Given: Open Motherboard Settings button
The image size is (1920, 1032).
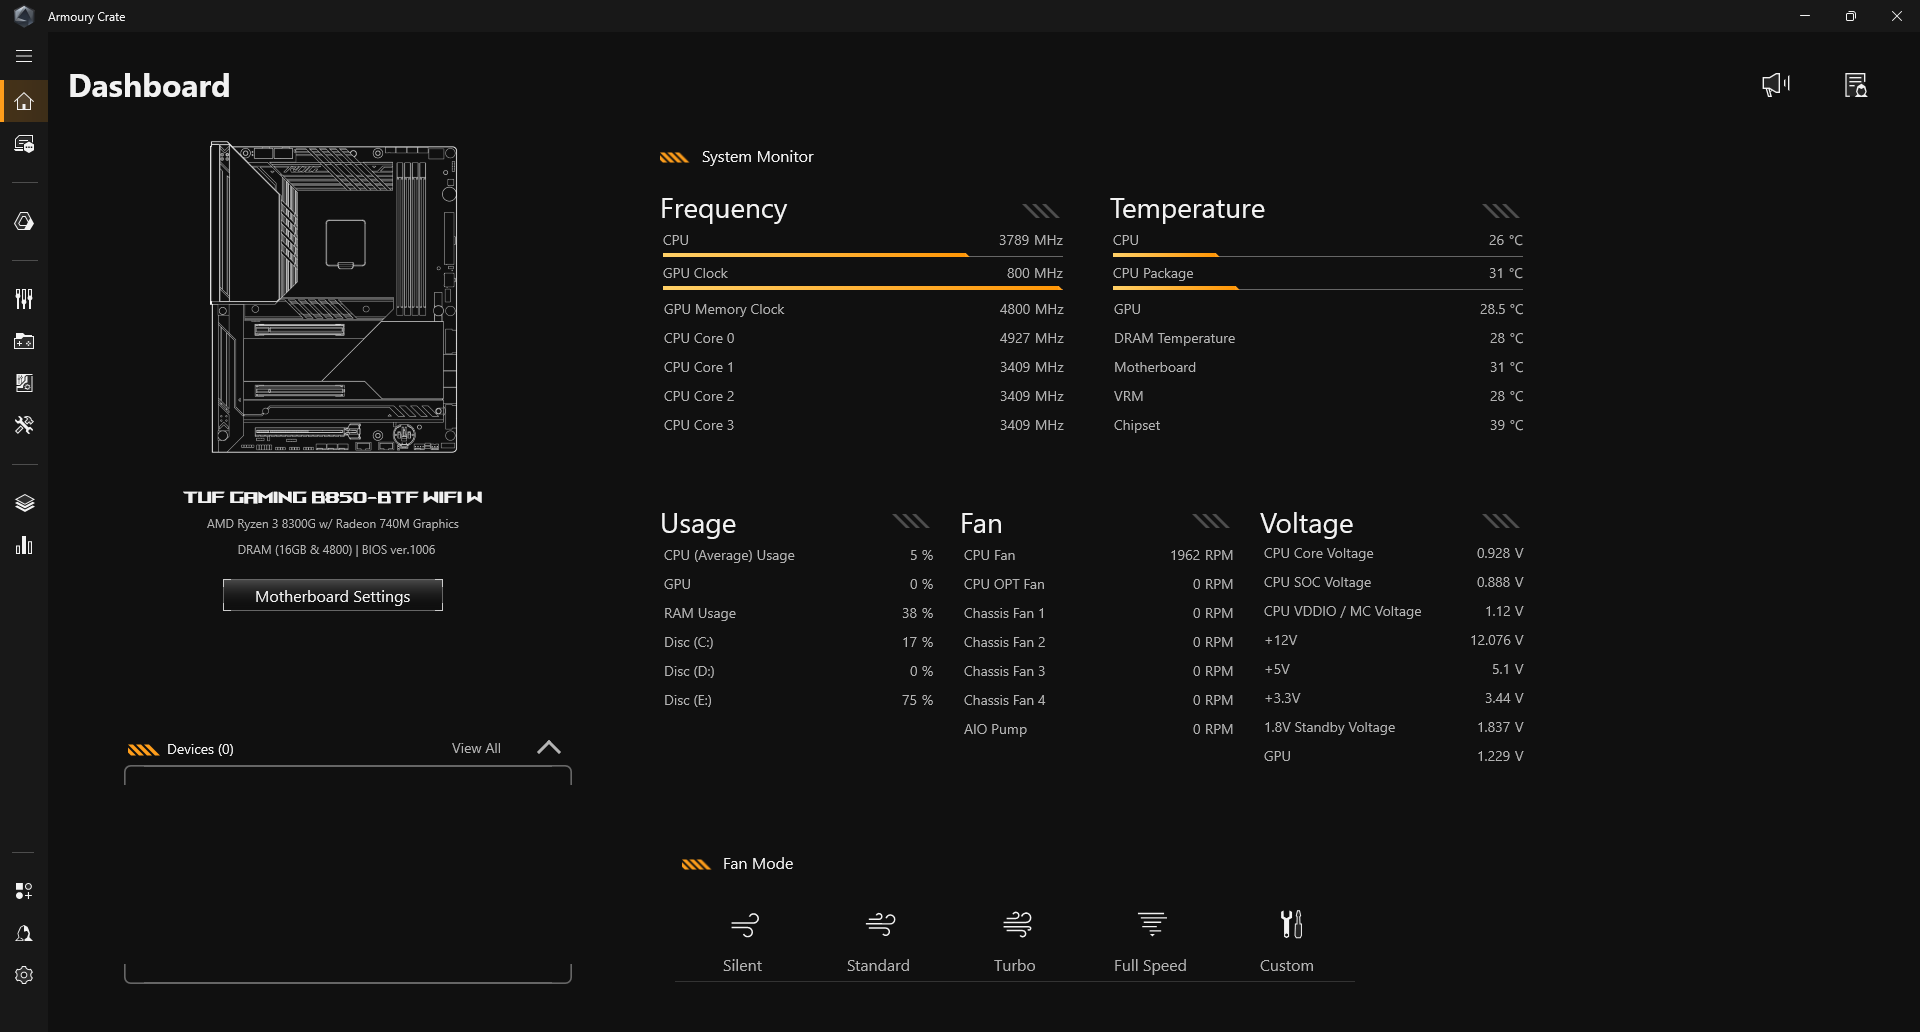Looking at the screenshot, I should click(x=333, y=595).
